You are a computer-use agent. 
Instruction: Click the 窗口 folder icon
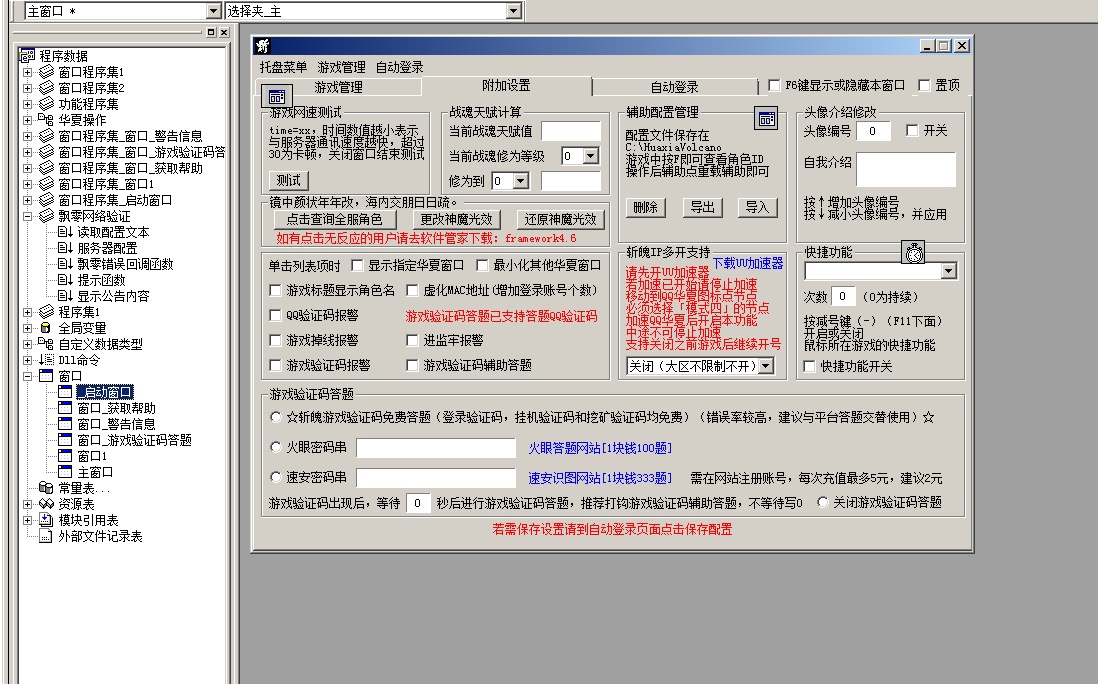46,376
